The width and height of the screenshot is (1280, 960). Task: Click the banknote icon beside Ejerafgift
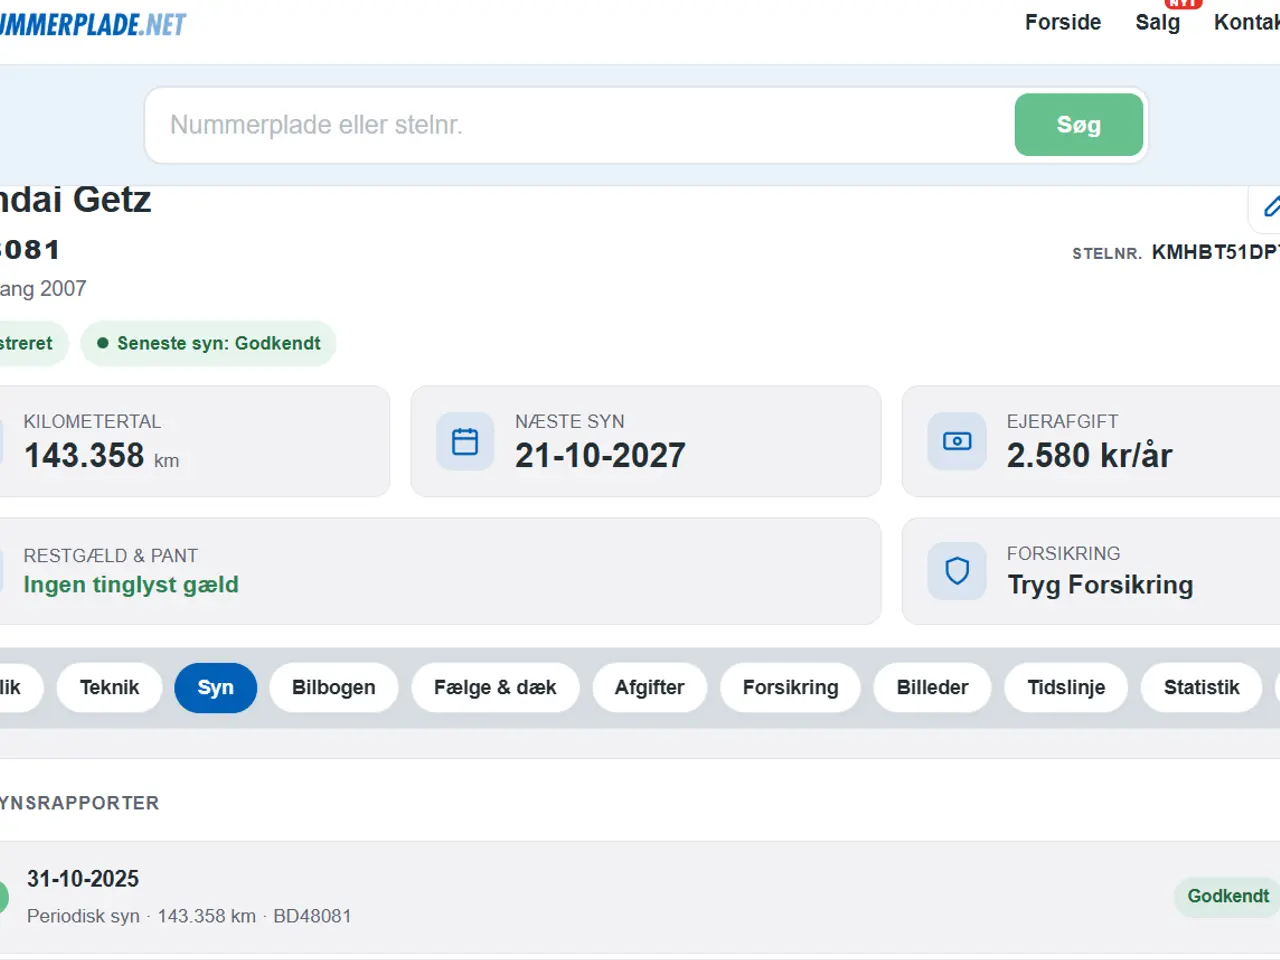[x=957, y=441]
